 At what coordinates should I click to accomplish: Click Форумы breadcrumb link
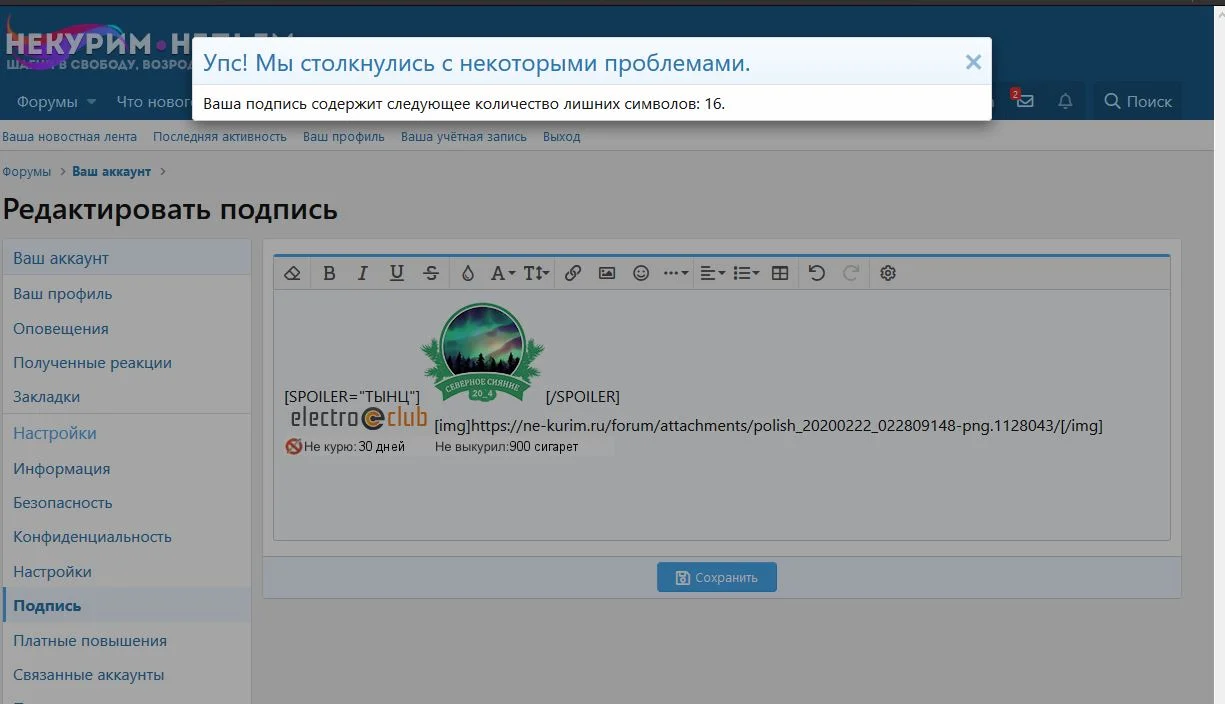[x=27, y=172]
